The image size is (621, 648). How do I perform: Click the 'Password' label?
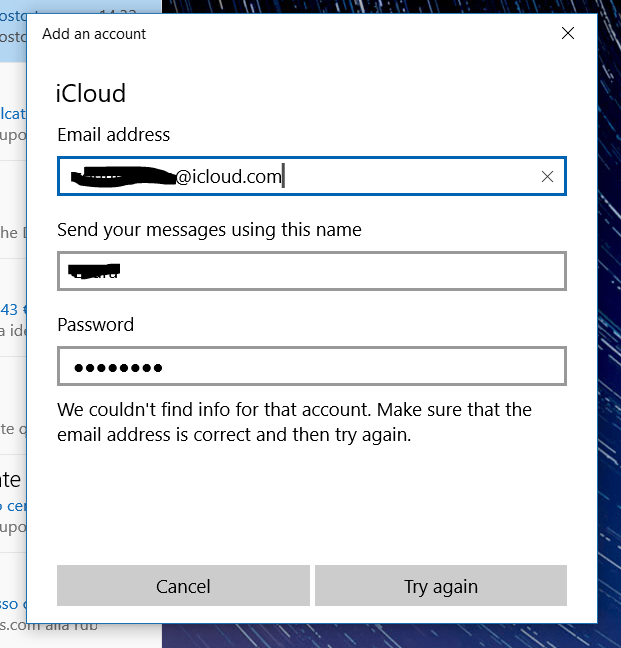95,325
